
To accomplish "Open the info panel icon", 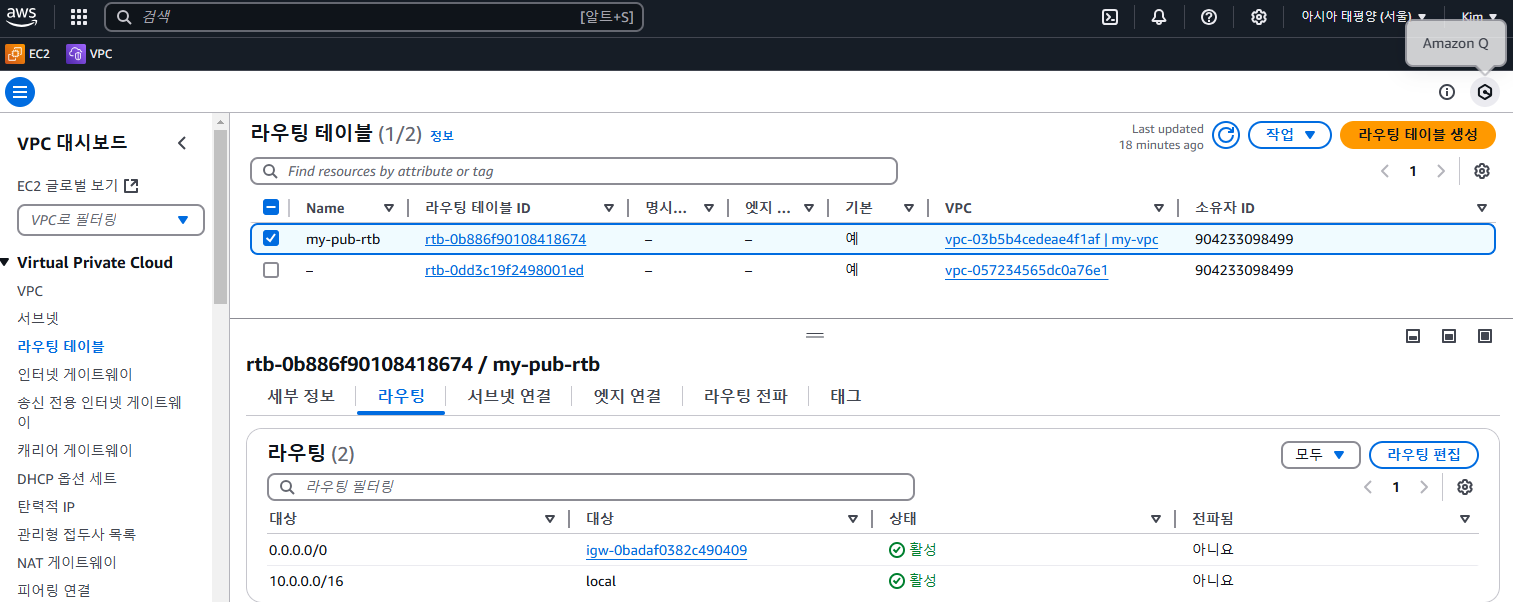I will point(1447,92).
